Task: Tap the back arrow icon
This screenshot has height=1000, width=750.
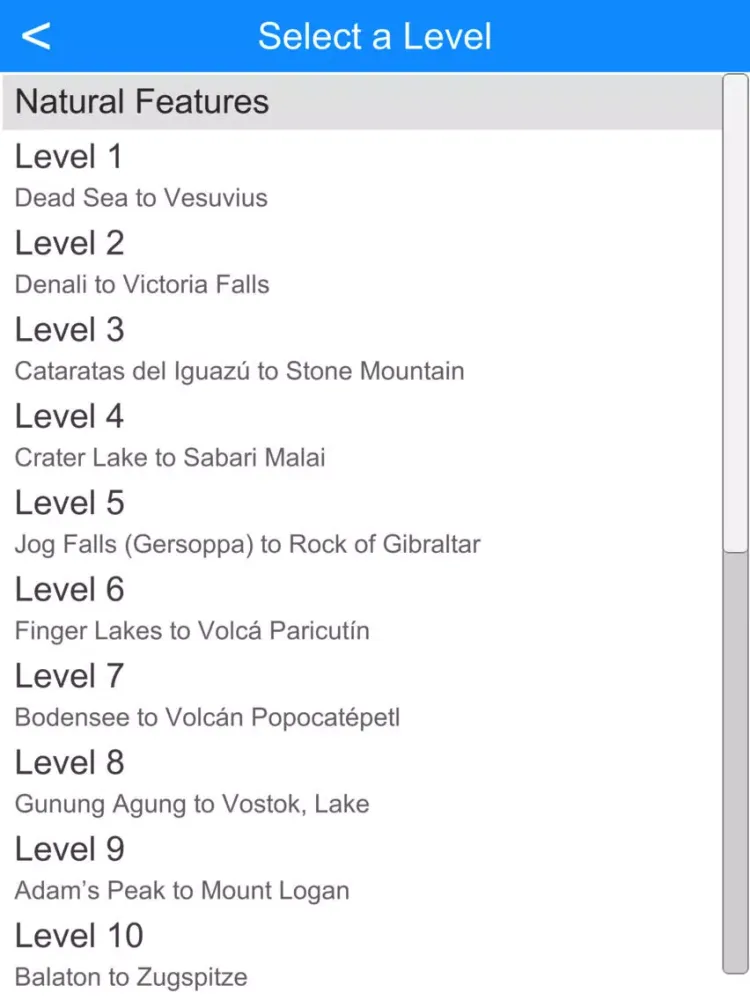Action: click(x=36, y=36)
